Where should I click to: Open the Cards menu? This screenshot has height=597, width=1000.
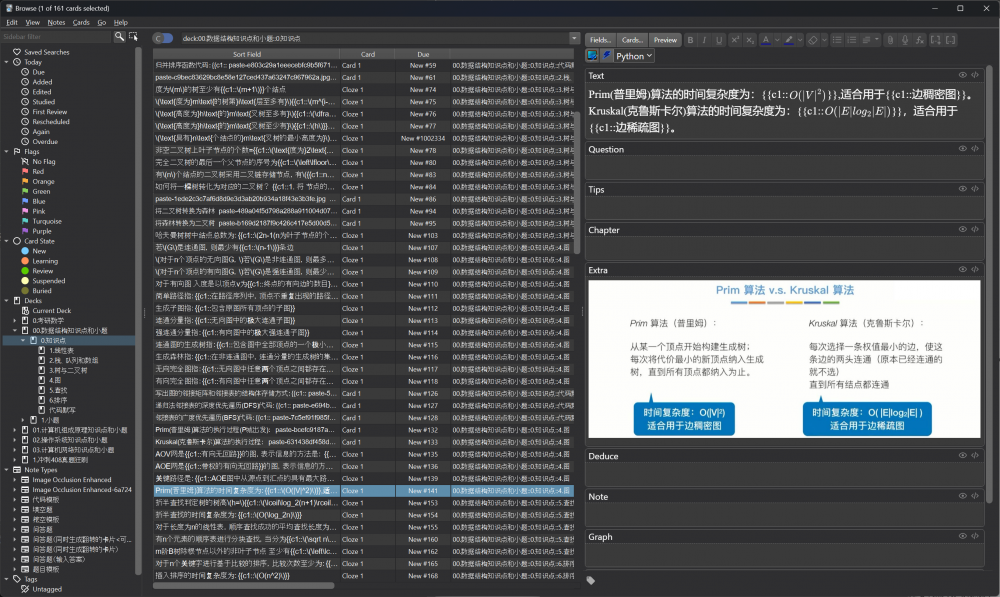tap(81, 22)
